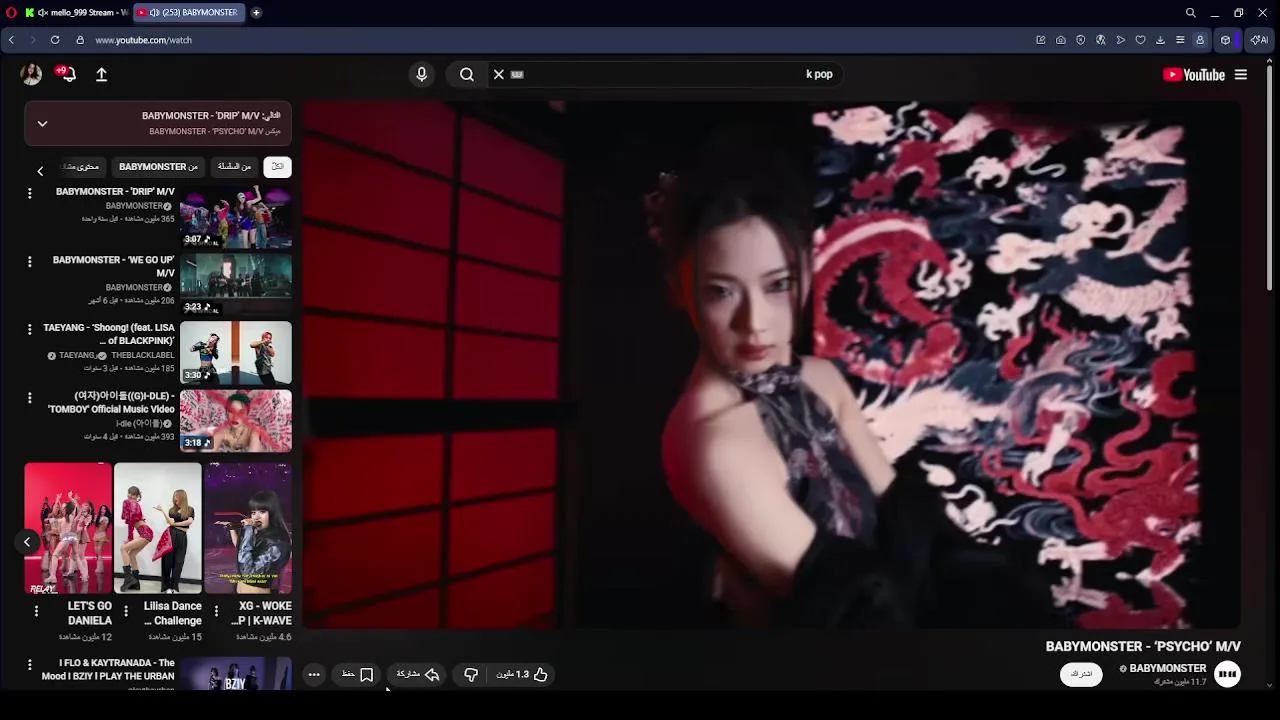Open the extensions cube icon

1226,40
